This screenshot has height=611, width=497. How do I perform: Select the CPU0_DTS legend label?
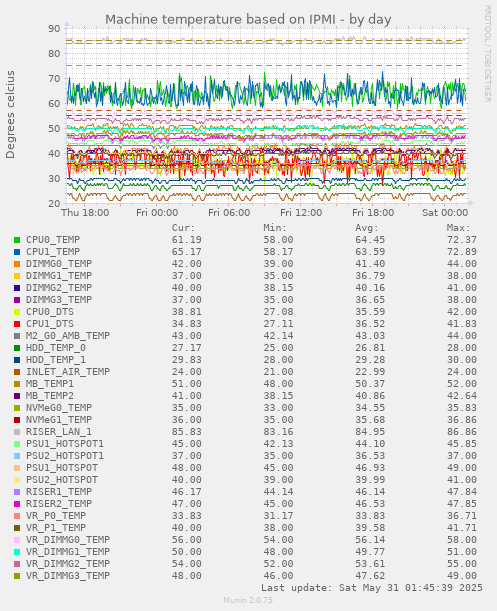coord(50,312)
